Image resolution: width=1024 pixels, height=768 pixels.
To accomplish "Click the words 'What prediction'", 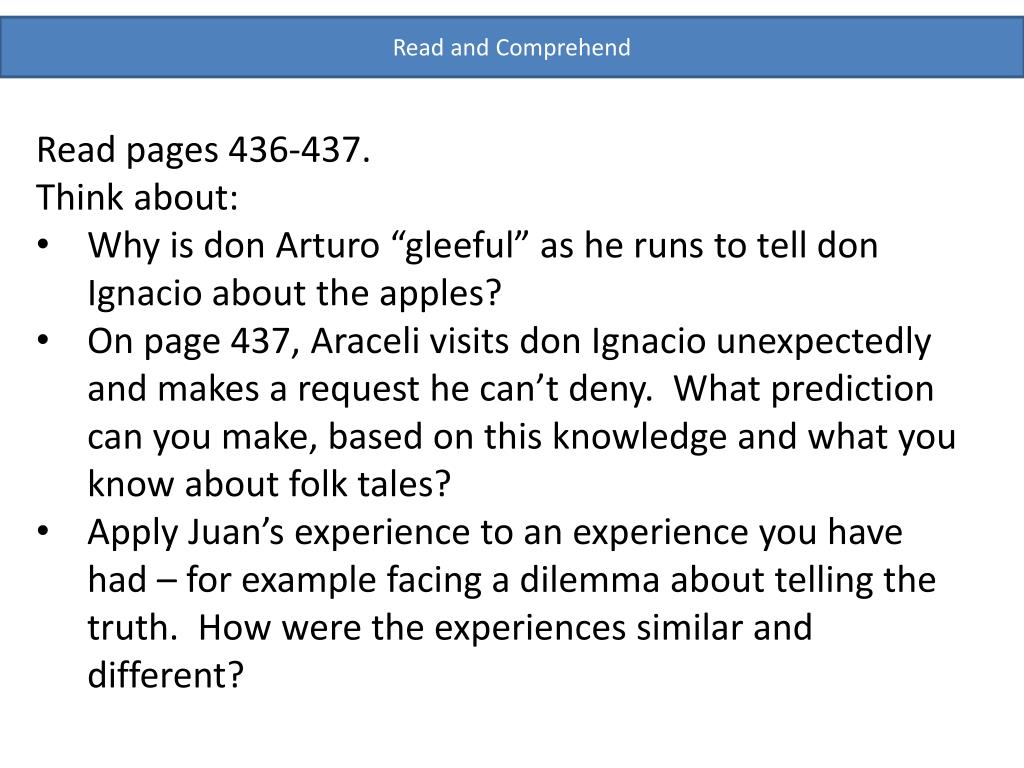I will 803,389.
